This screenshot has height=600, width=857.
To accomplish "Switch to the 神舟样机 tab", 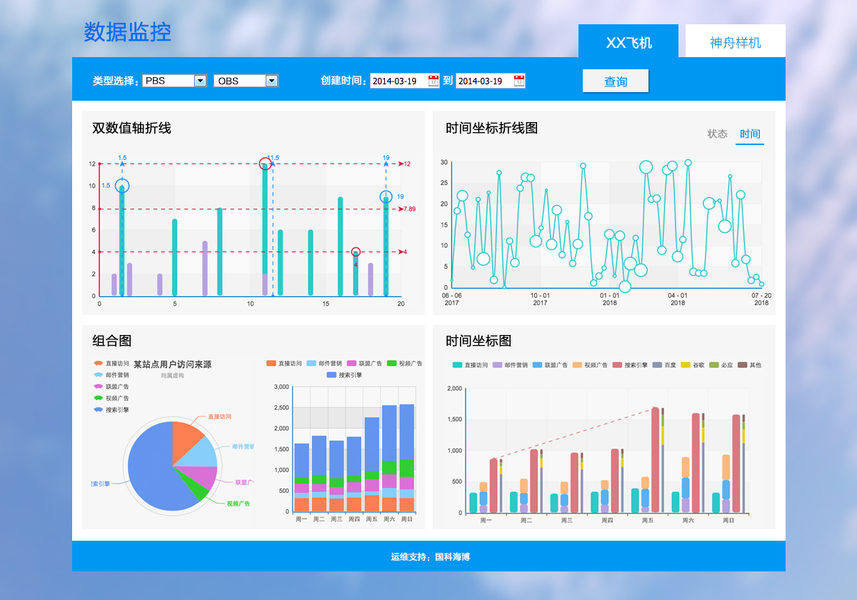I will pos(735,42).
